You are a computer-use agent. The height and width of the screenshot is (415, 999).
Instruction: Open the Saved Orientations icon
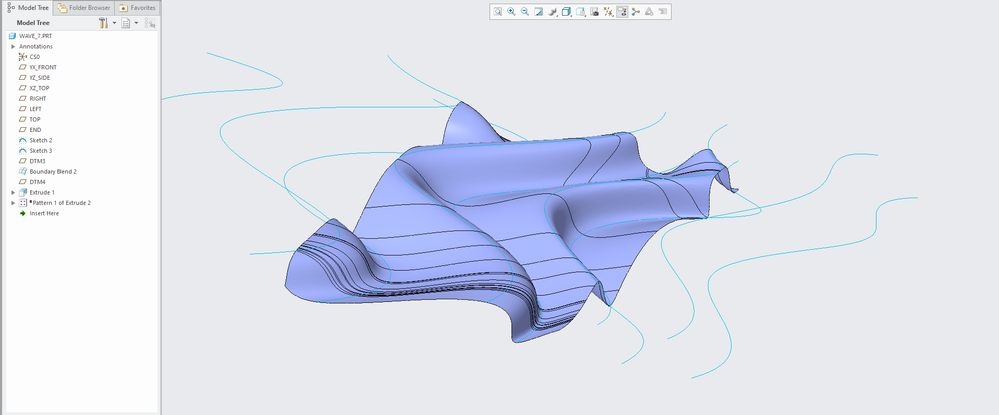click(580, 12)
